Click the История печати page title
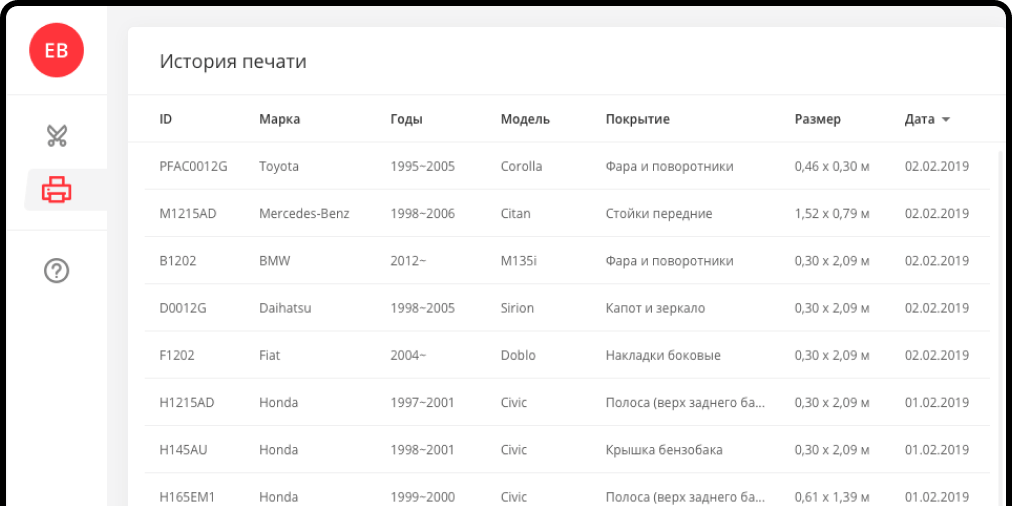This screenshot has height=506, width=1012. (x=233, y=61)
